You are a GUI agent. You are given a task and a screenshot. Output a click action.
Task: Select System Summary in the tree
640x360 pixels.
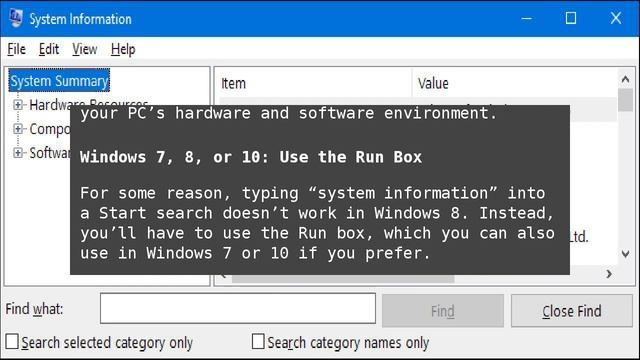(x=59, y=81)
